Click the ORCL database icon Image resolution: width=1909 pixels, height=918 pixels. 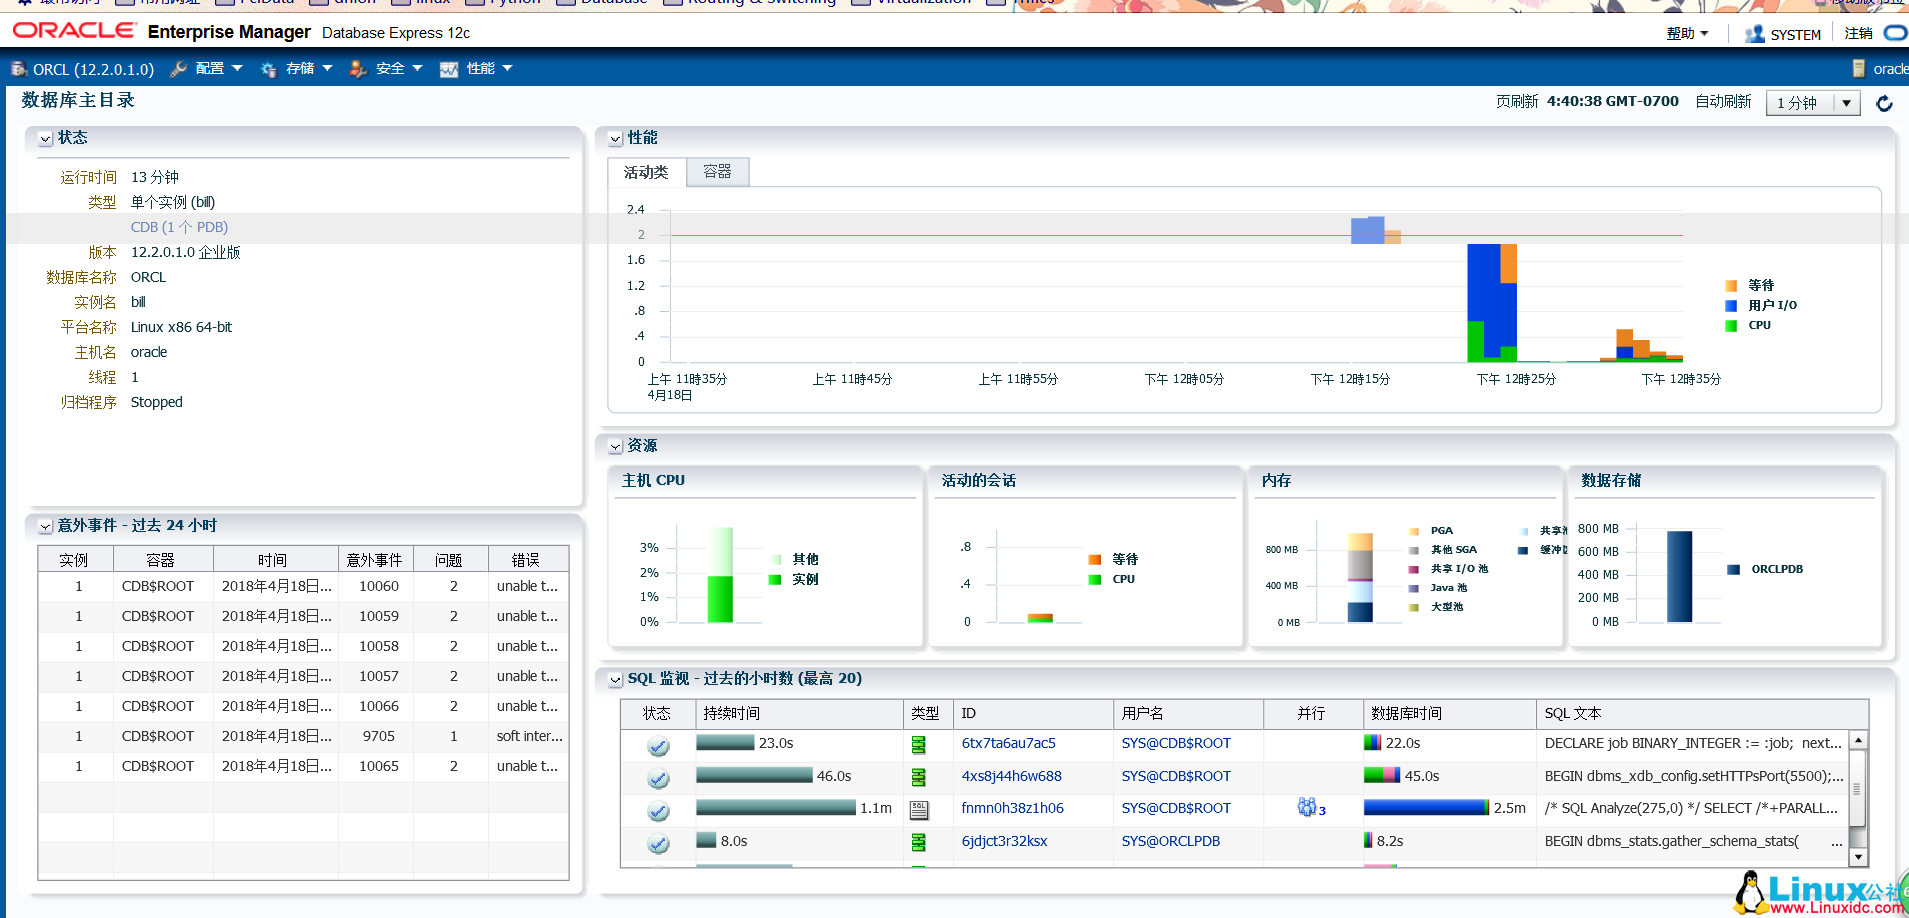(x=19, y=69)
